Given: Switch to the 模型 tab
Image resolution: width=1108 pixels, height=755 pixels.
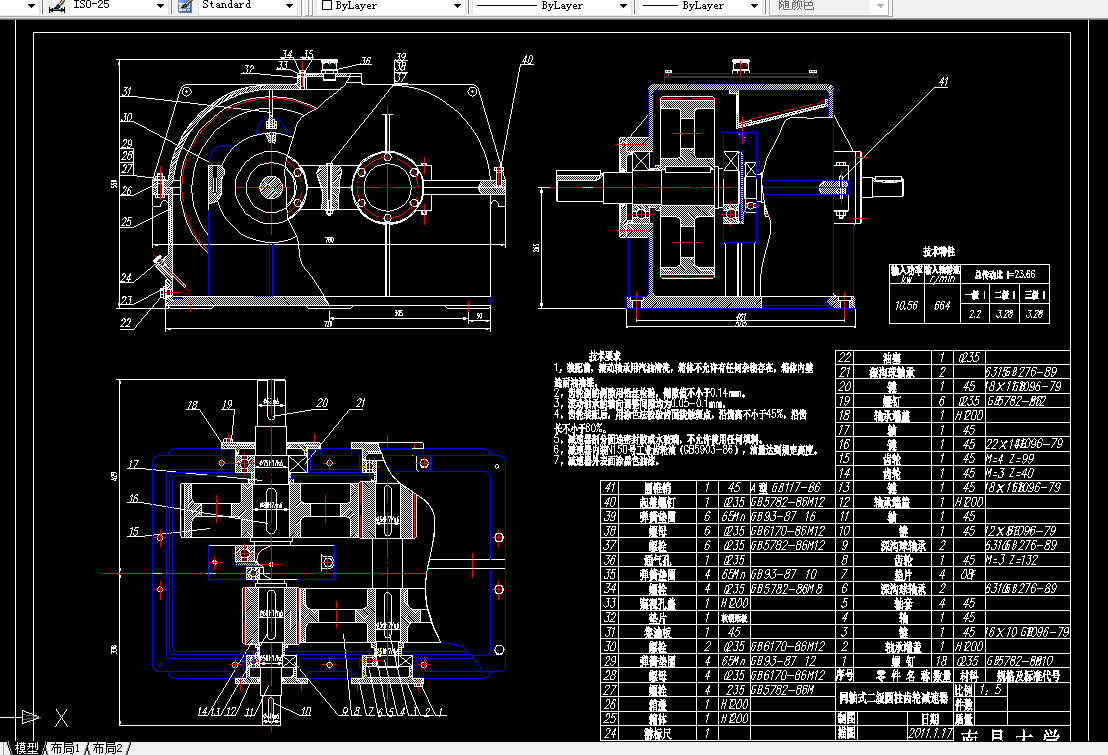Looking at the screenshot, I should point(27,748).
